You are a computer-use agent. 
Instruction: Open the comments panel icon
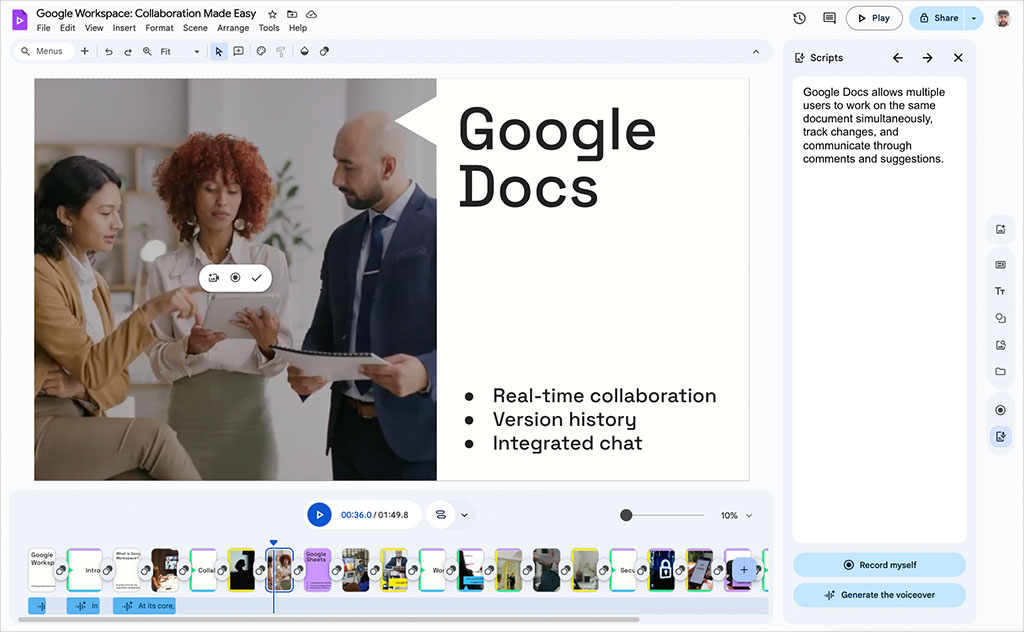tap(829, 18)
